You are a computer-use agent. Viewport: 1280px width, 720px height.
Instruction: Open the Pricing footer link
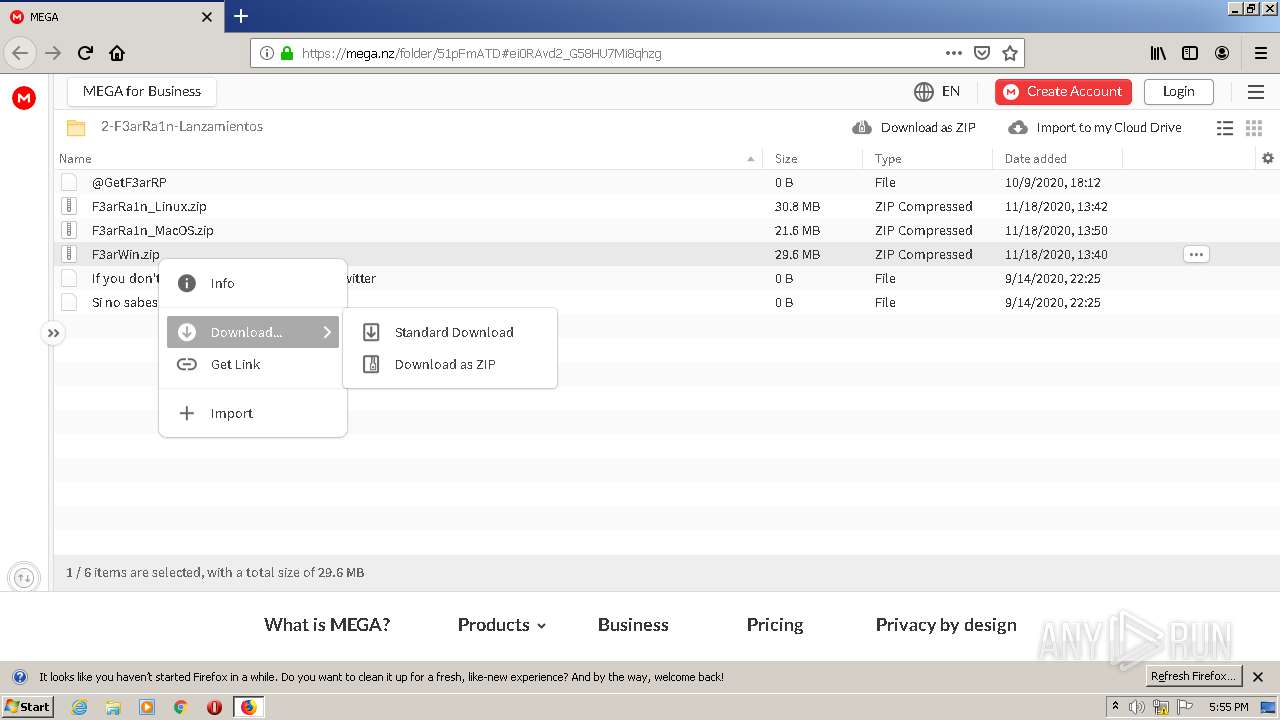775,625
